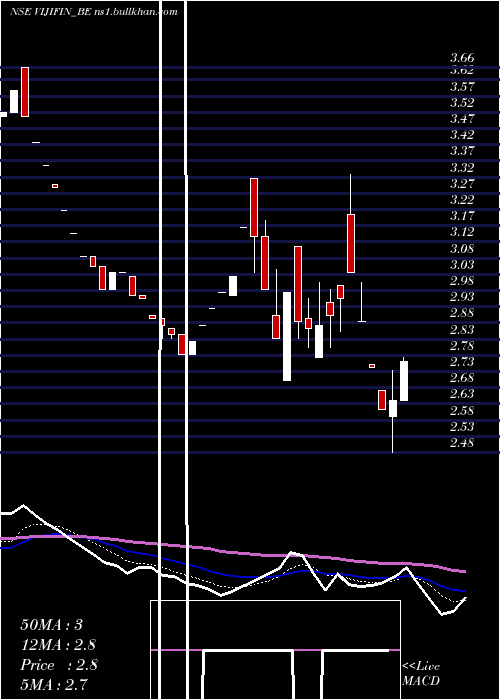Click the long white candle bottoming near 2.68

tap(287, 336)
